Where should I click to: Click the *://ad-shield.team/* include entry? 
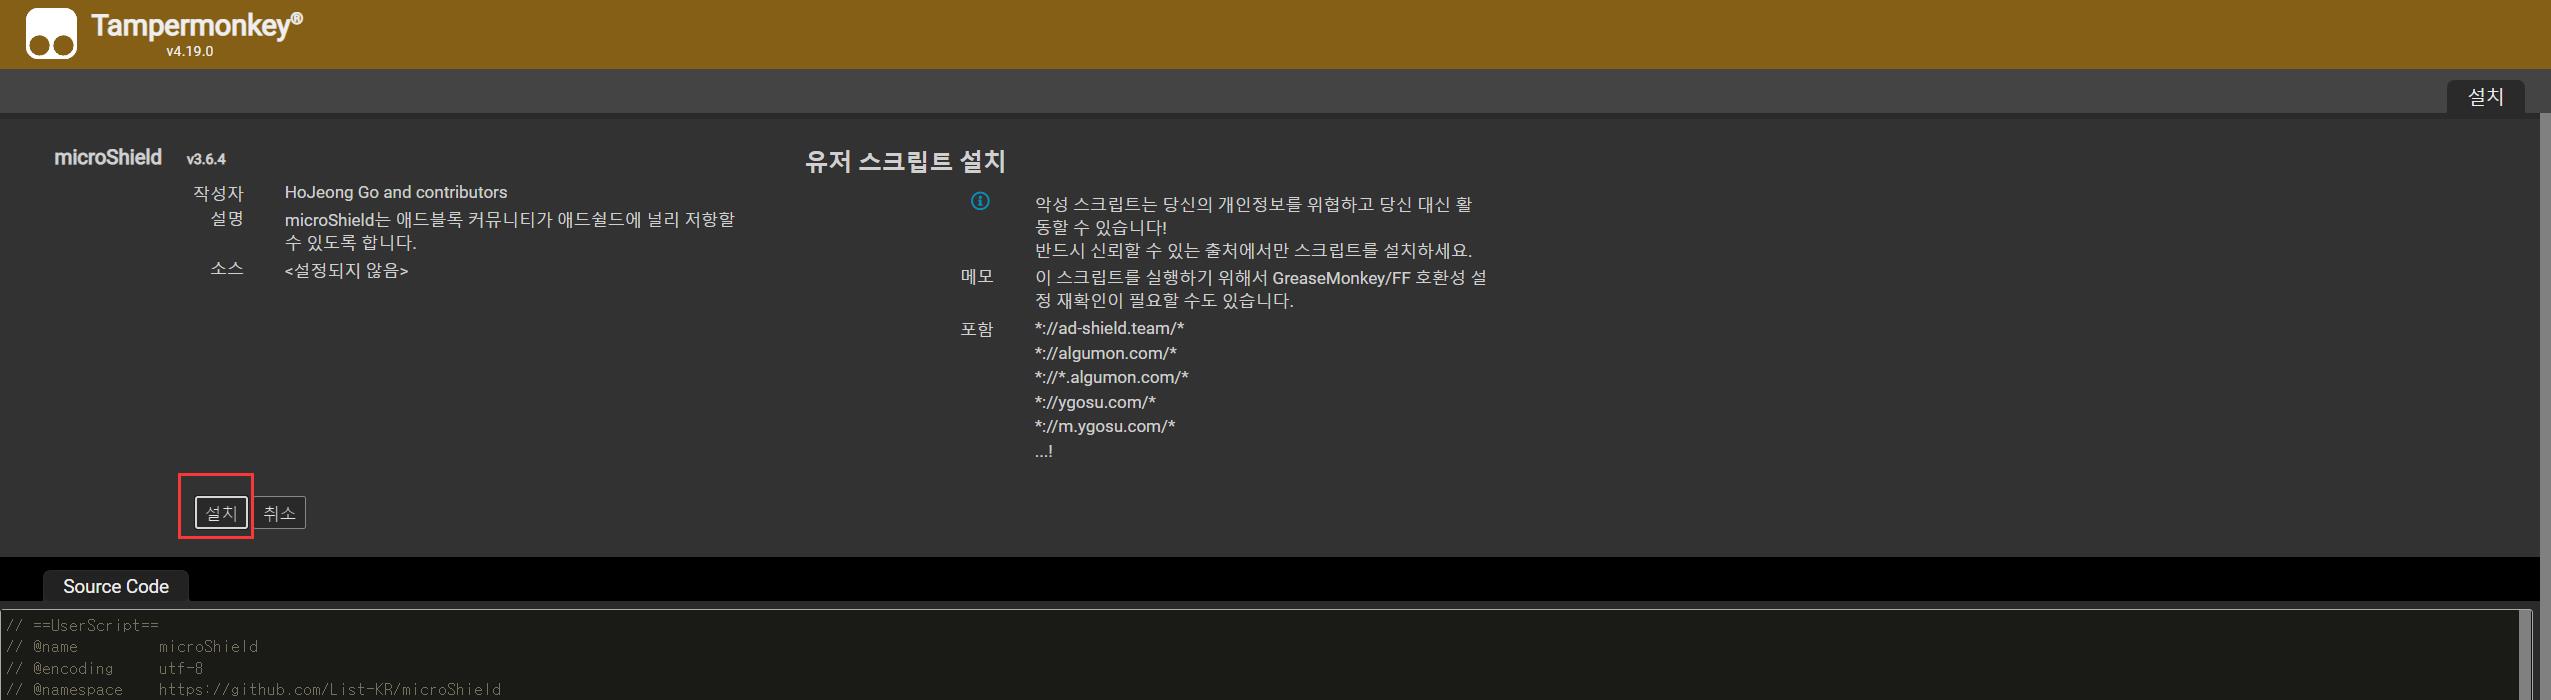[1109, 328]
